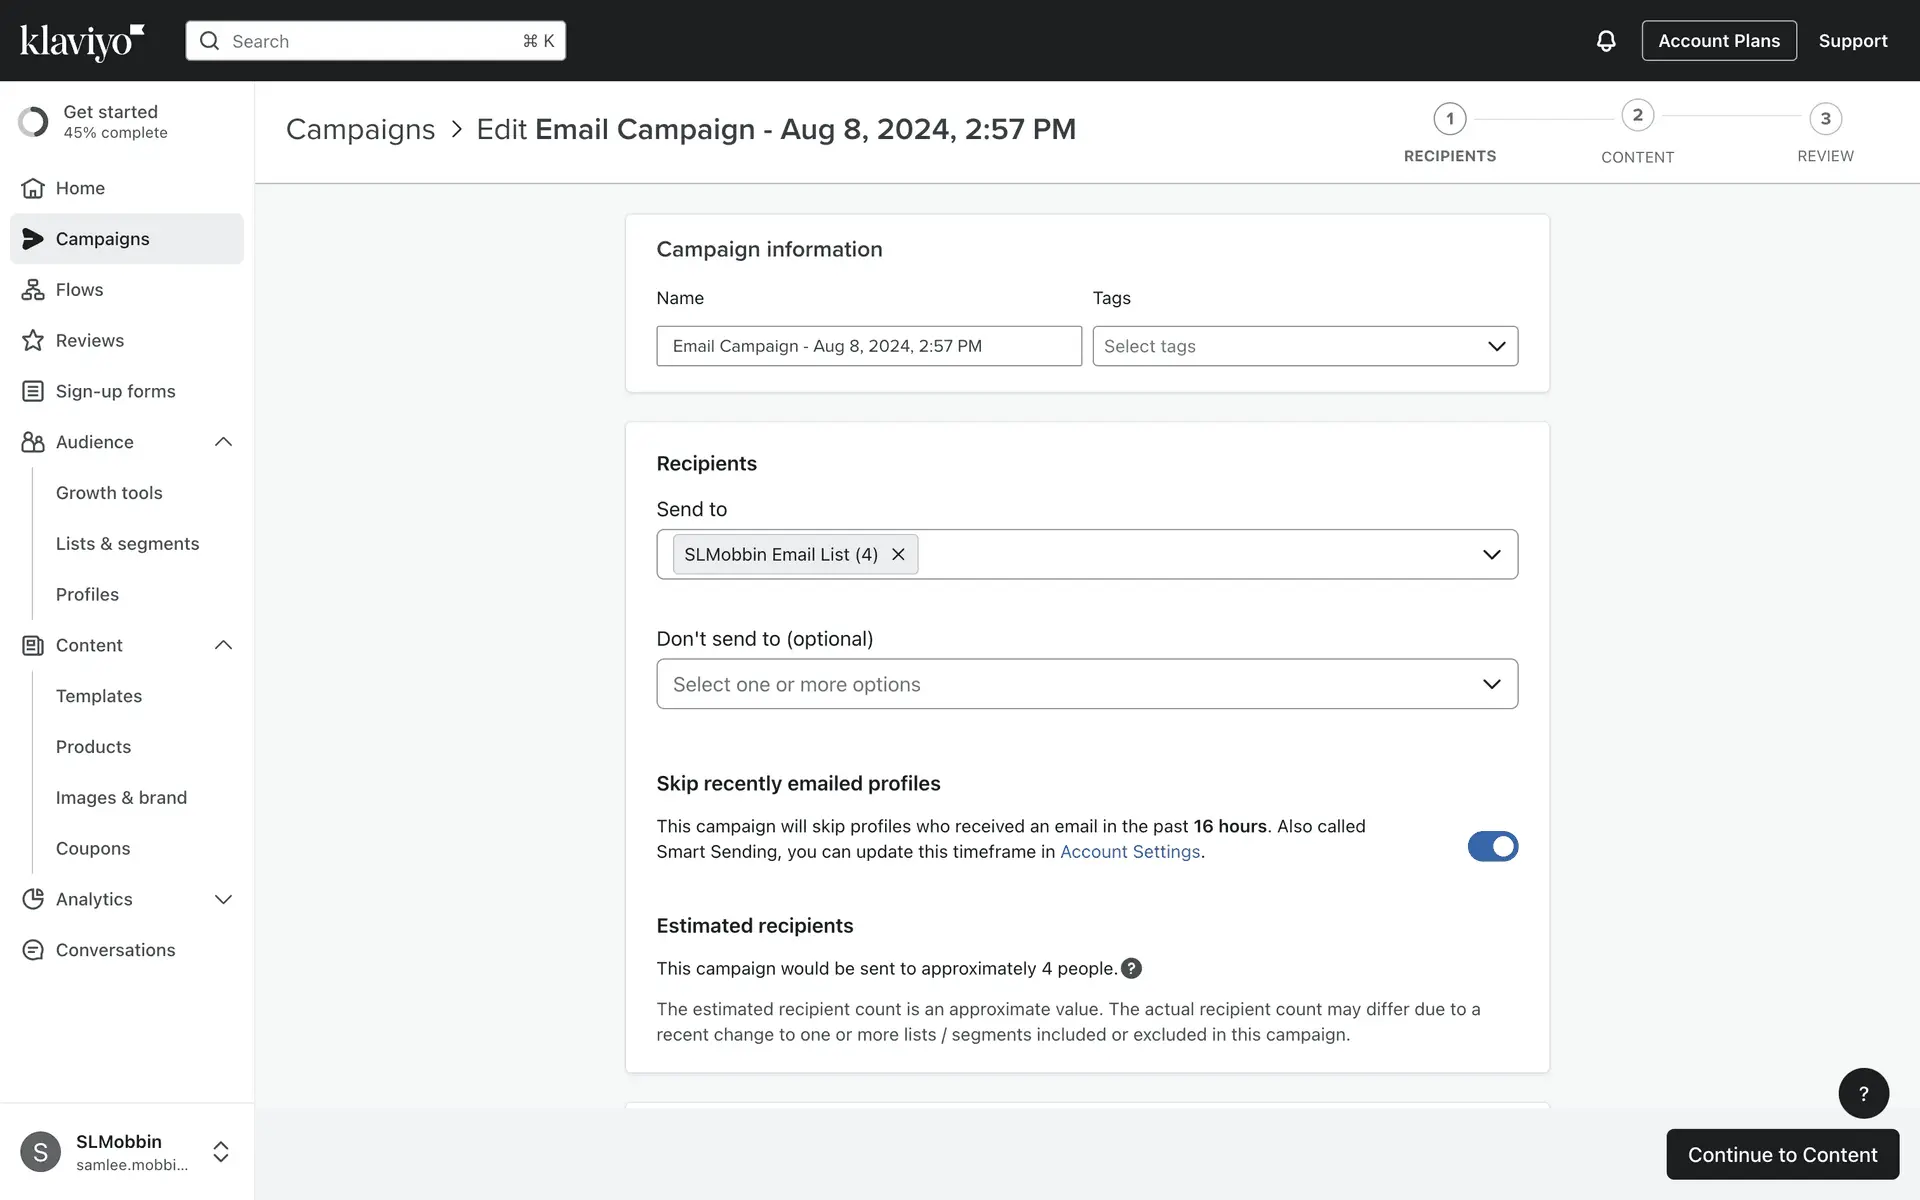Open the Select tags dropdown
Screen dimensions: 1920x1200
click(1304, 346)
